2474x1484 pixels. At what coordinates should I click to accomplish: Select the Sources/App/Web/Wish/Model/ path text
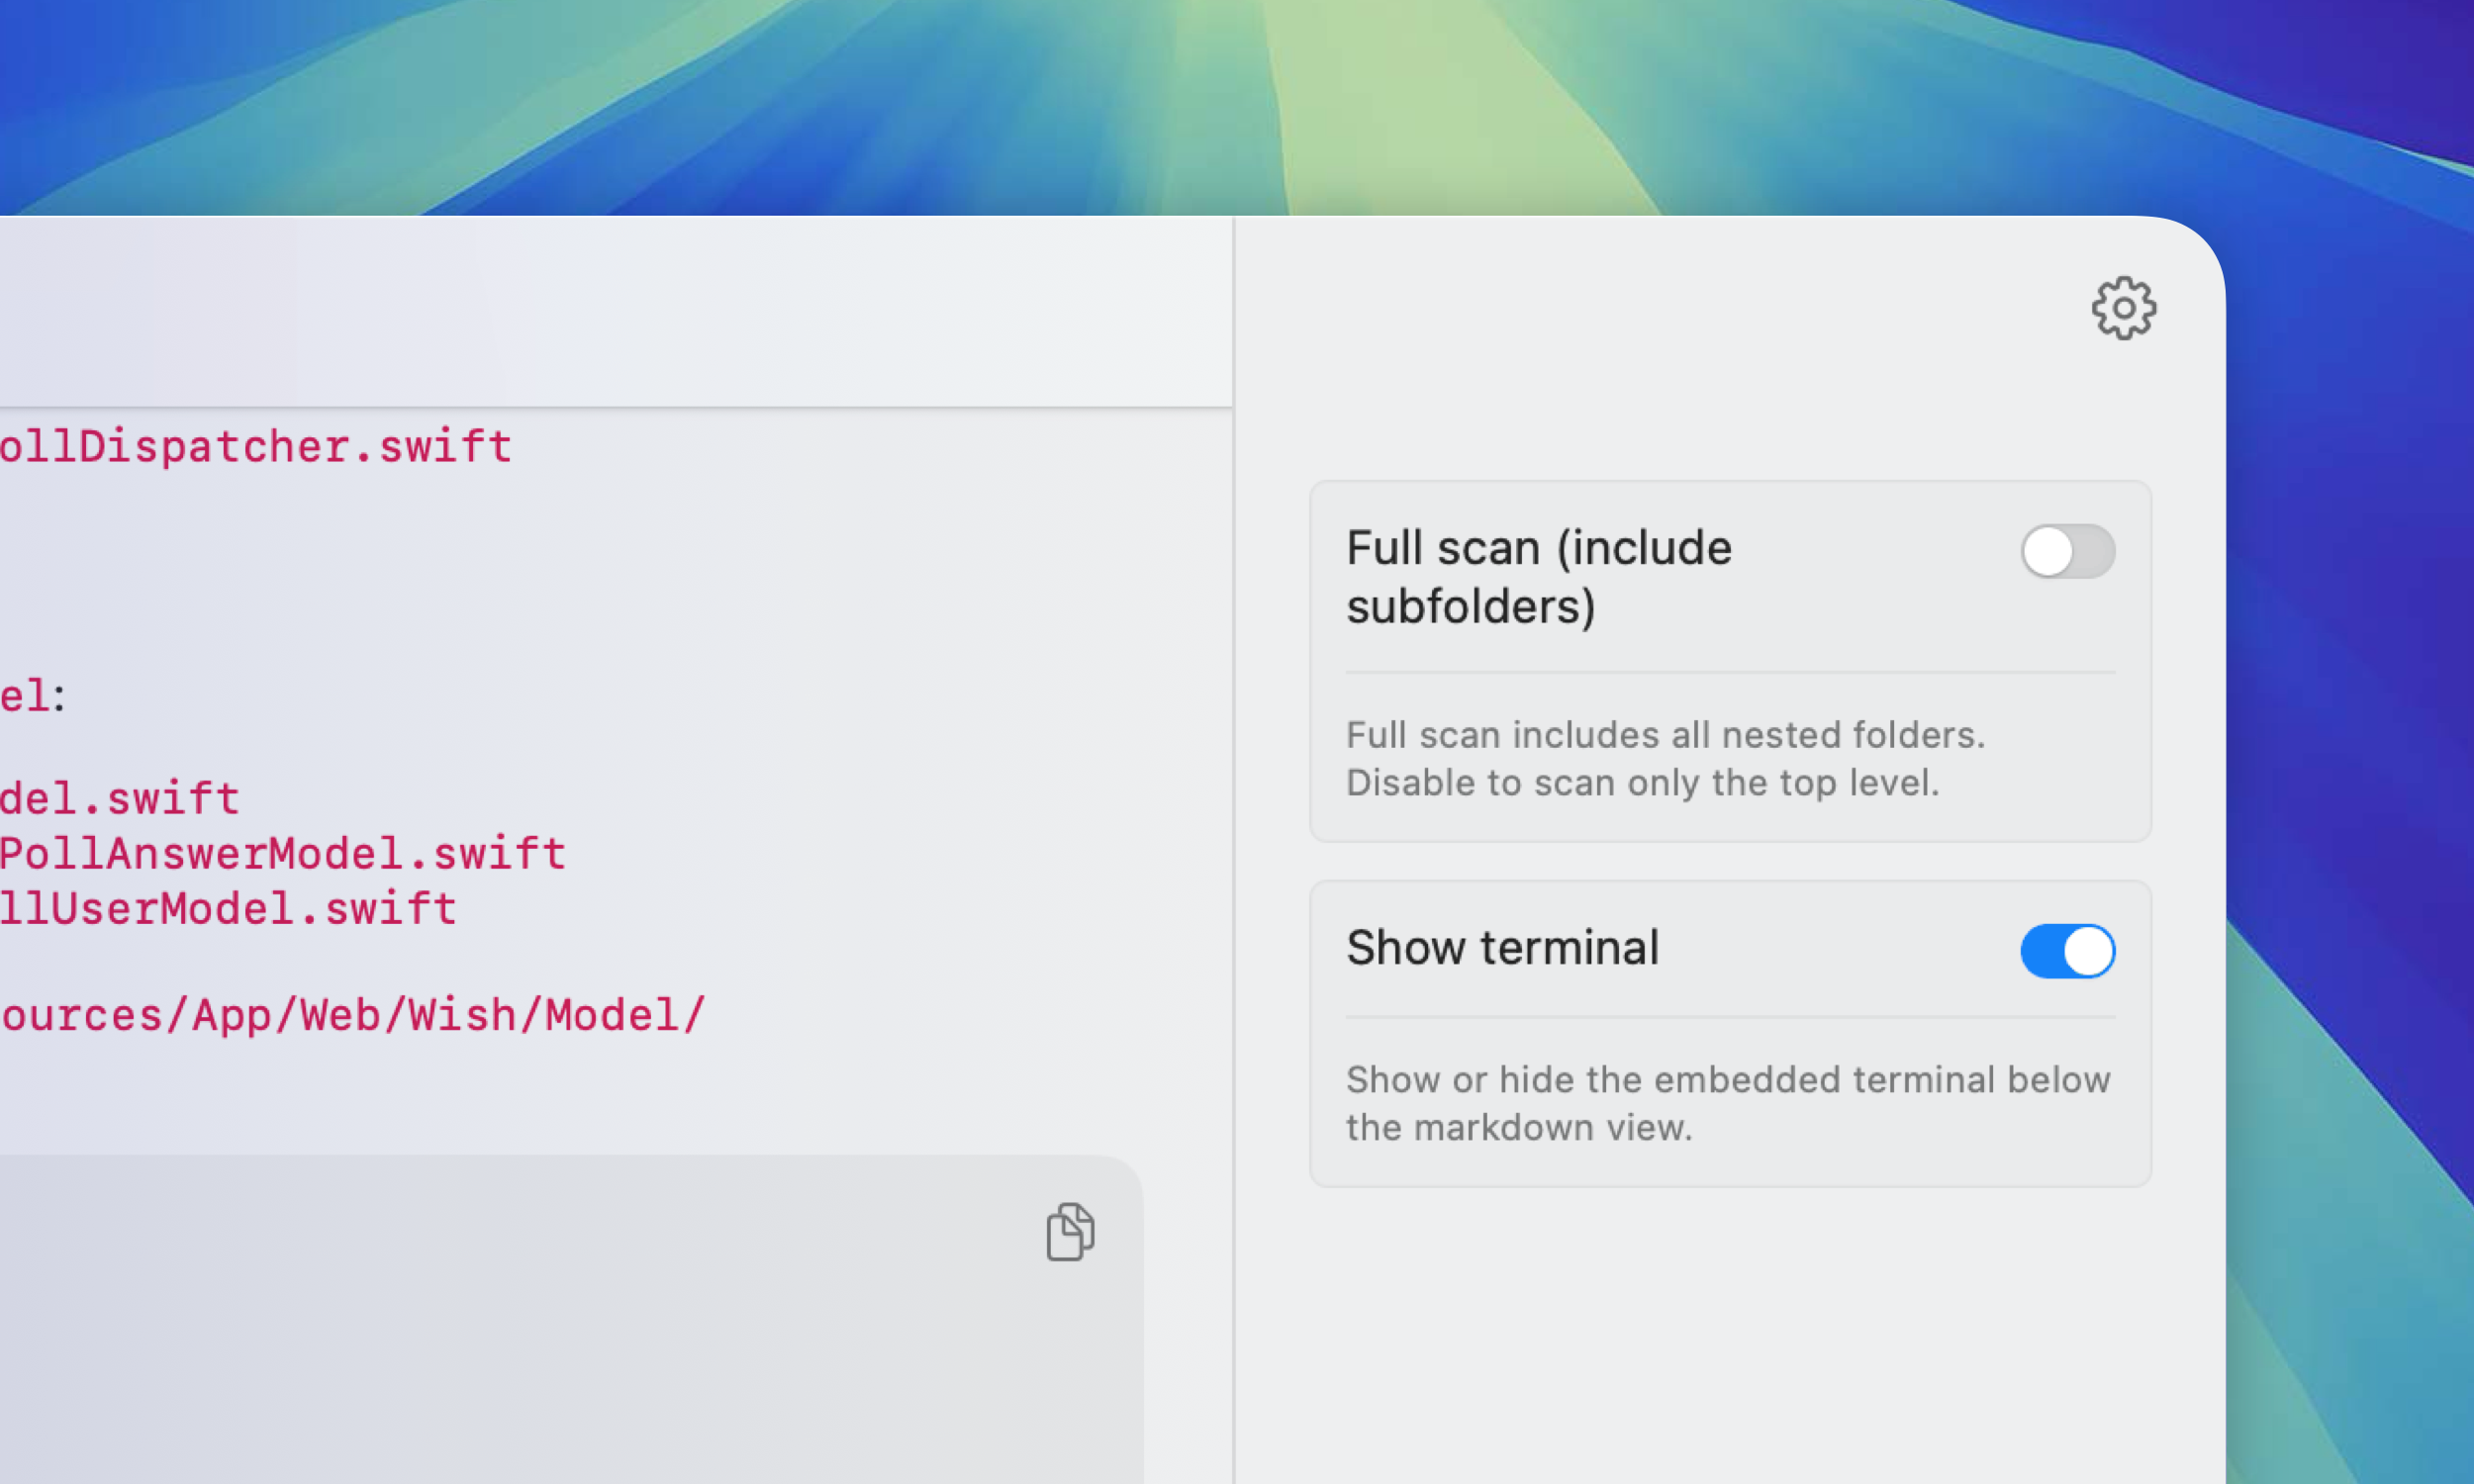pyautogui.click(x=352, y=1015)
